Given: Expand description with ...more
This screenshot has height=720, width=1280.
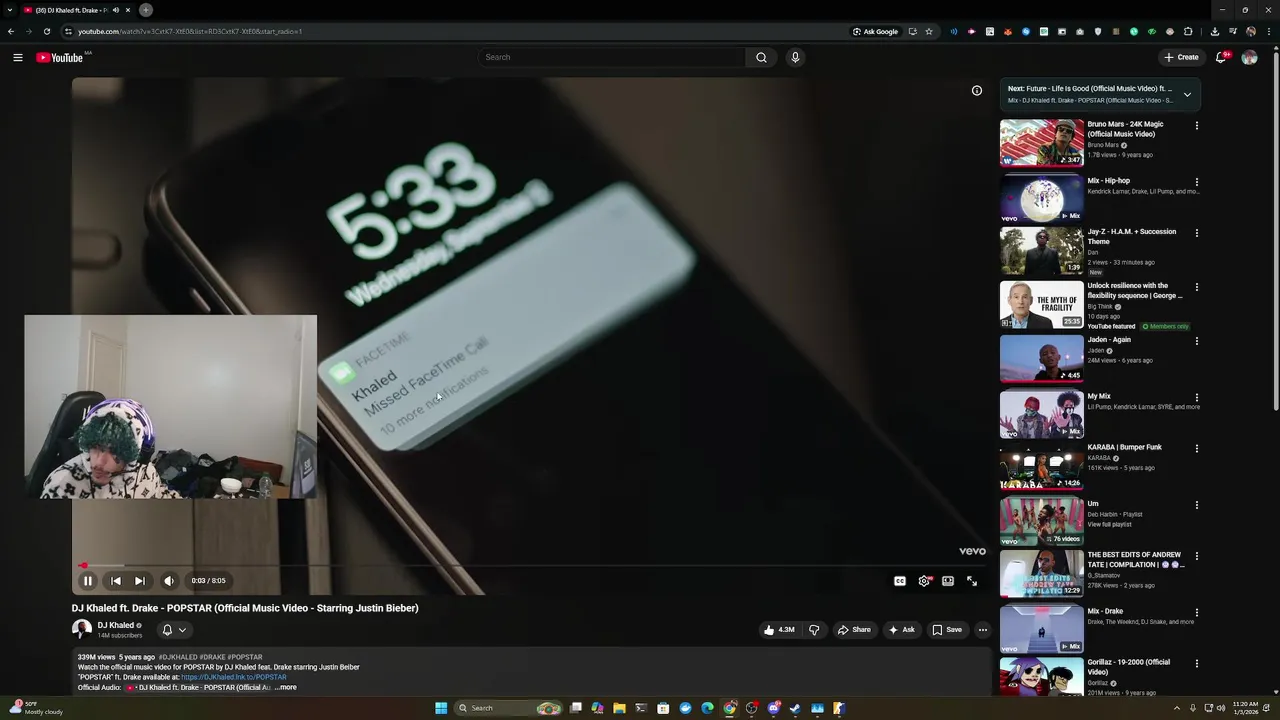Looking at the screenshot, I should coord(286,687).
